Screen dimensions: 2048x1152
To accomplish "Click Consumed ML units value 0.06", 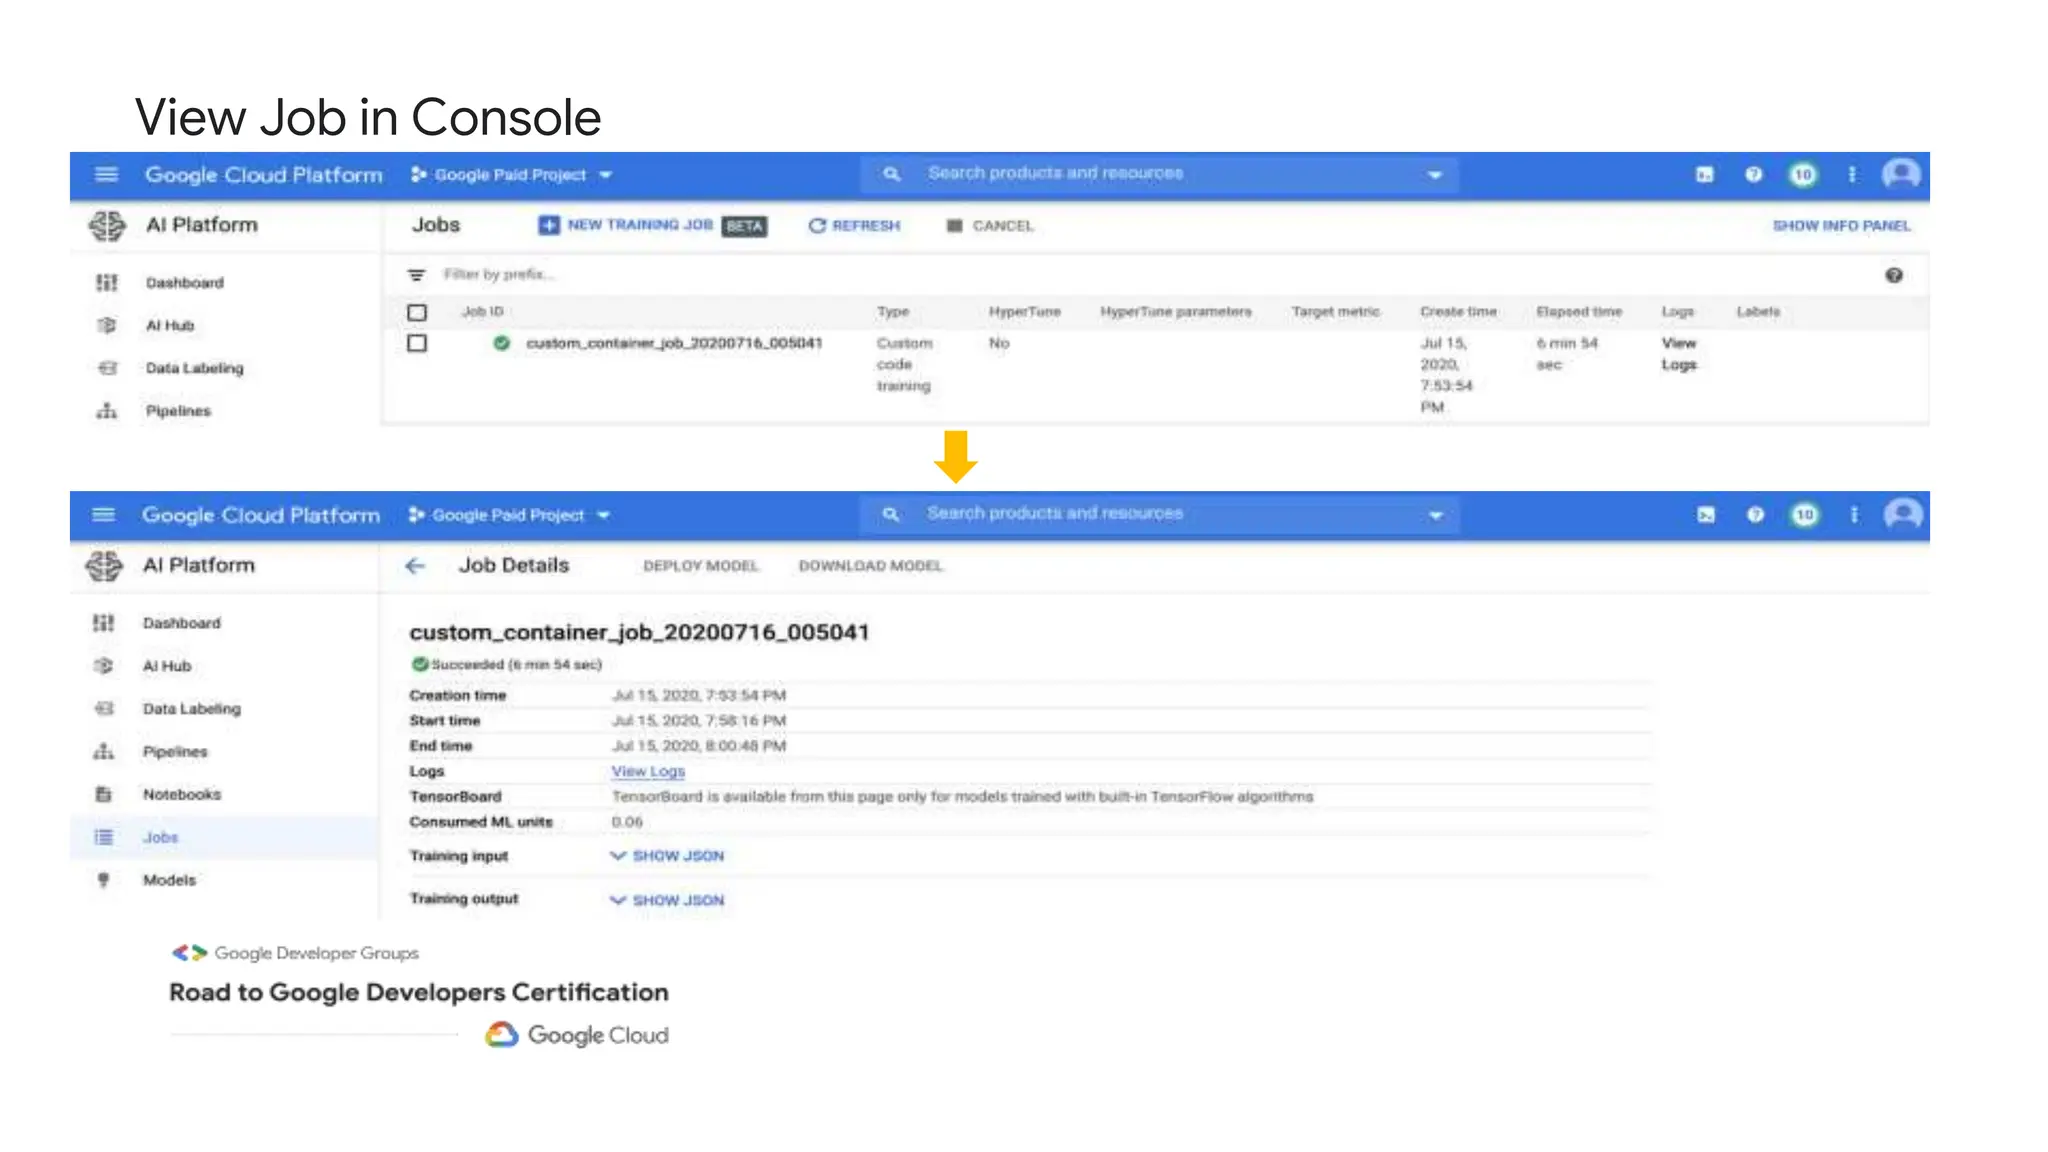I will (627, 822).
